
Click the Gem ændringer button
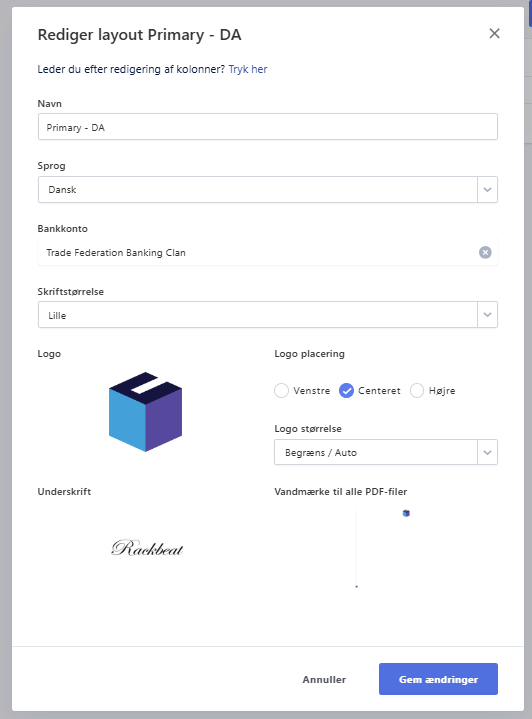coord(438,679)
